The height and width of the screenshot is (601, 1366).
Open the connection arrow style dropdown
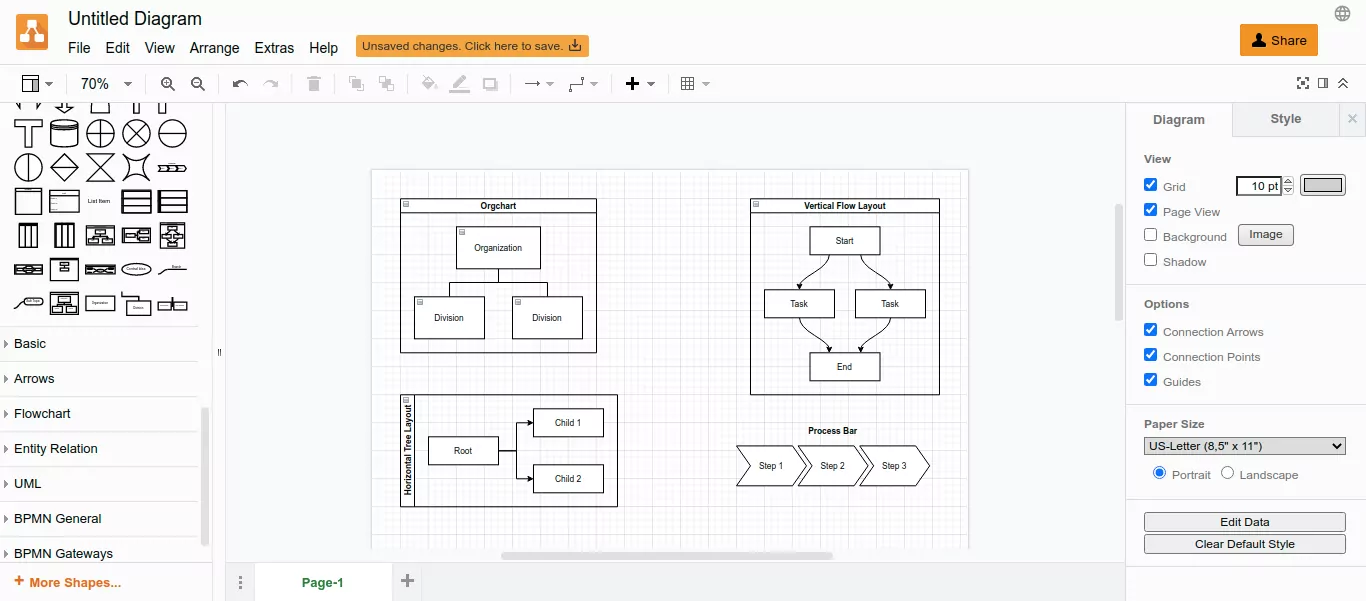coord(539,85)
